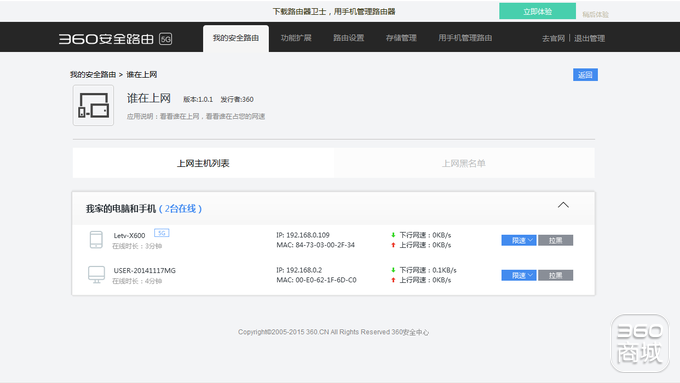Click the 谁在上网 app icon
This screenshot has height=383, width=680.
(x=93, y=105)
